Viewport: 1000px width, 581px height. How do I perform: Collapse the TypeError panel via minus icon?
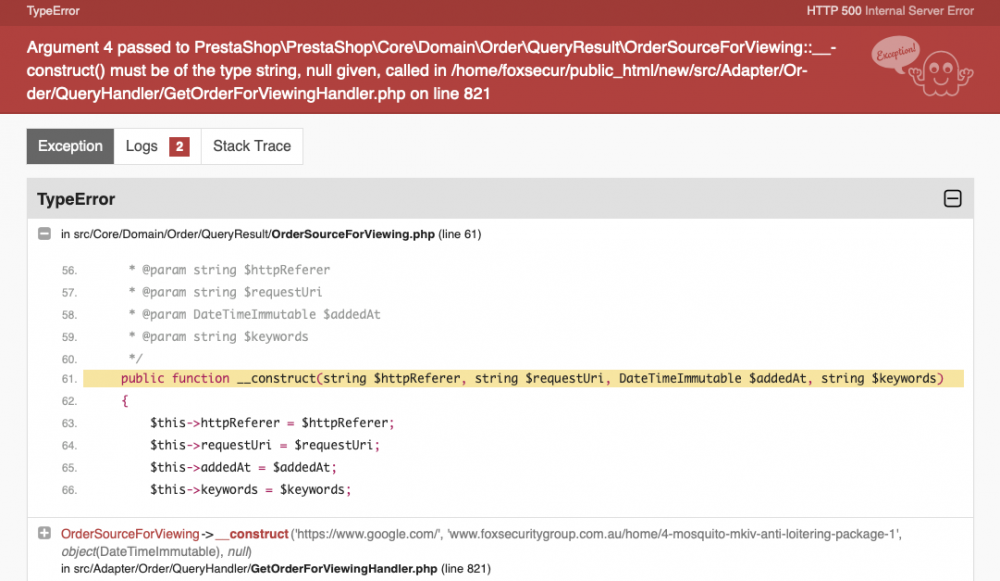point(954,199)
